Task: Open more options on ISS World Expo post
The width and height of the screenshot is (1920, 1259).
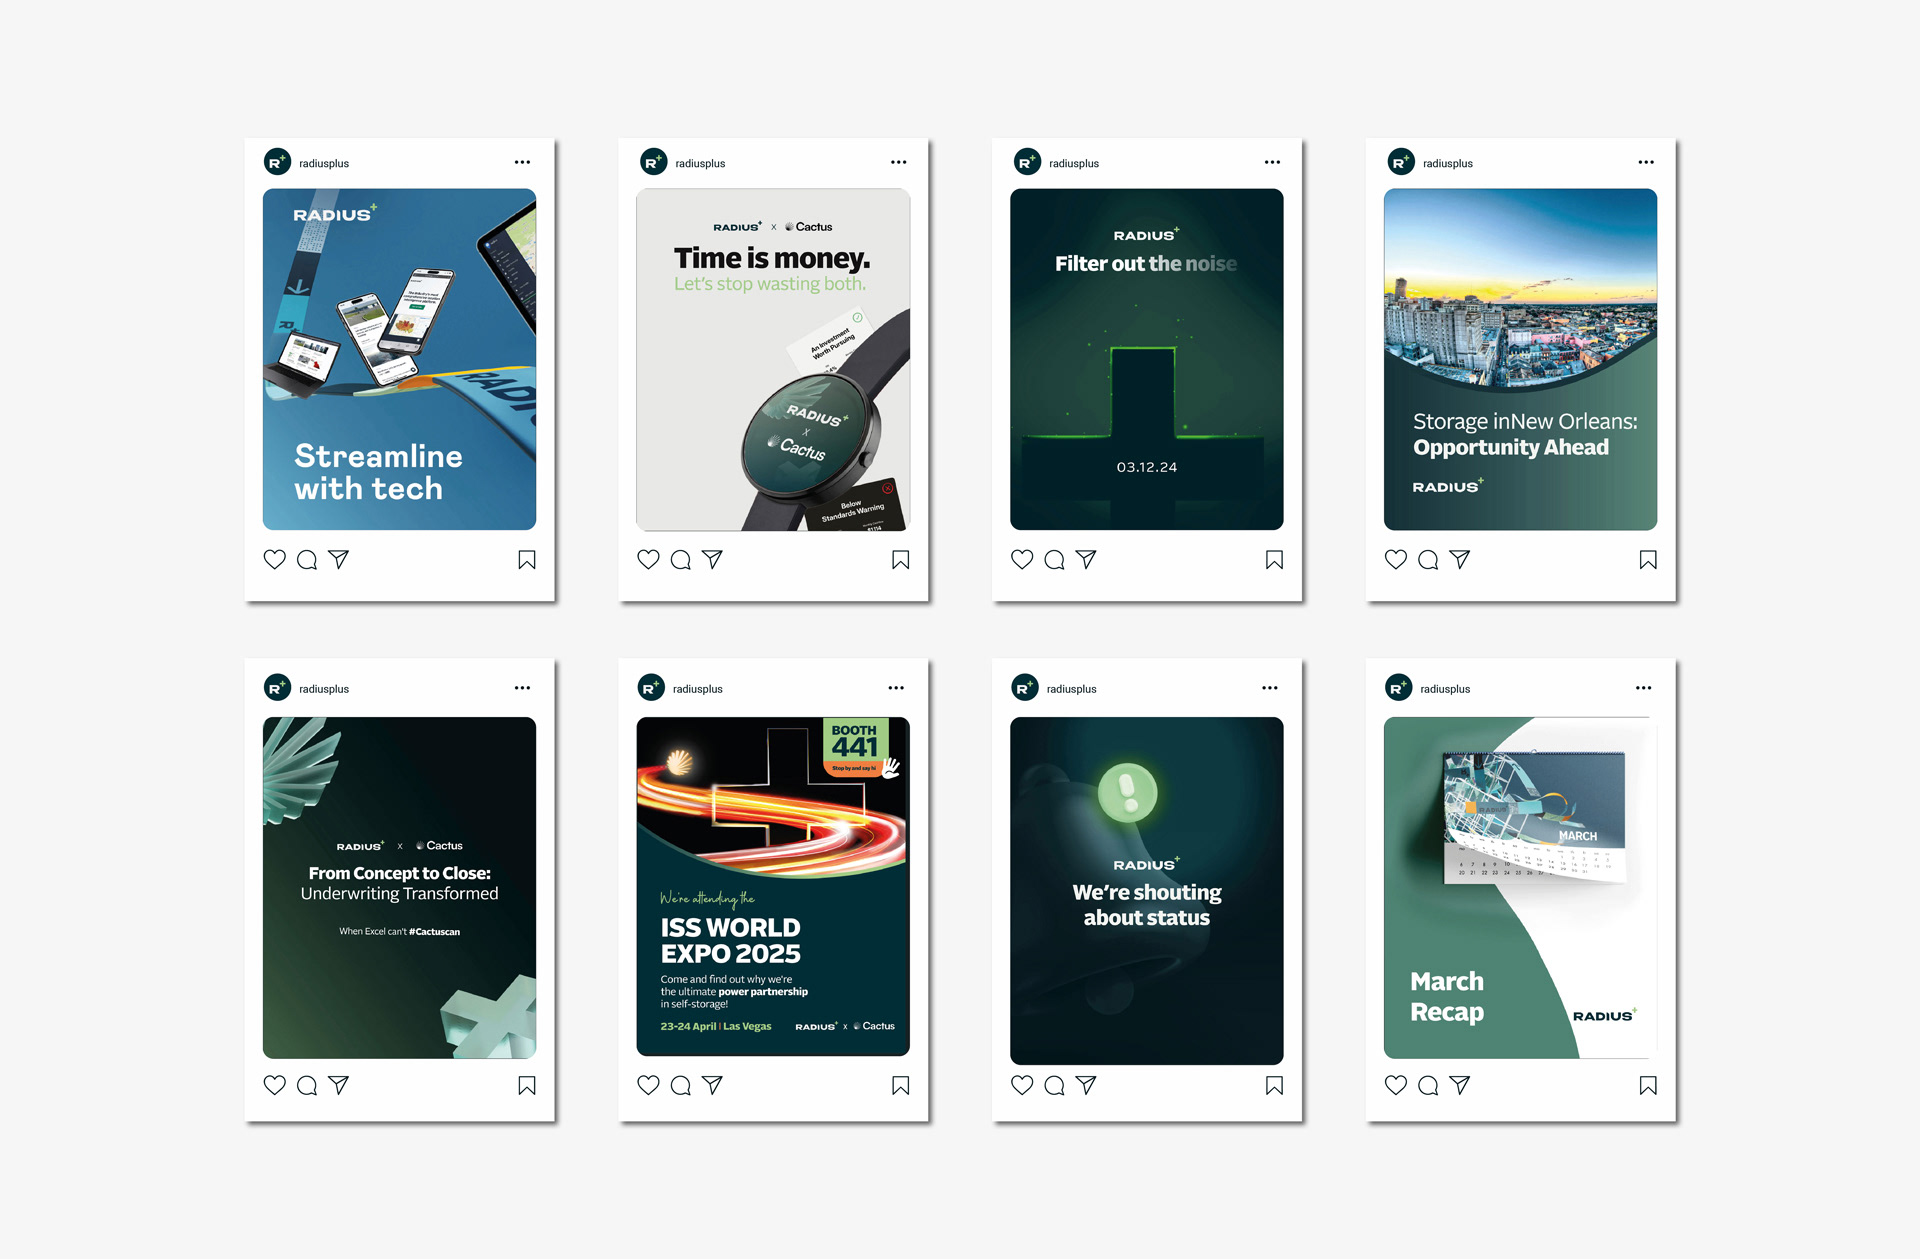Action: (896, 688)
